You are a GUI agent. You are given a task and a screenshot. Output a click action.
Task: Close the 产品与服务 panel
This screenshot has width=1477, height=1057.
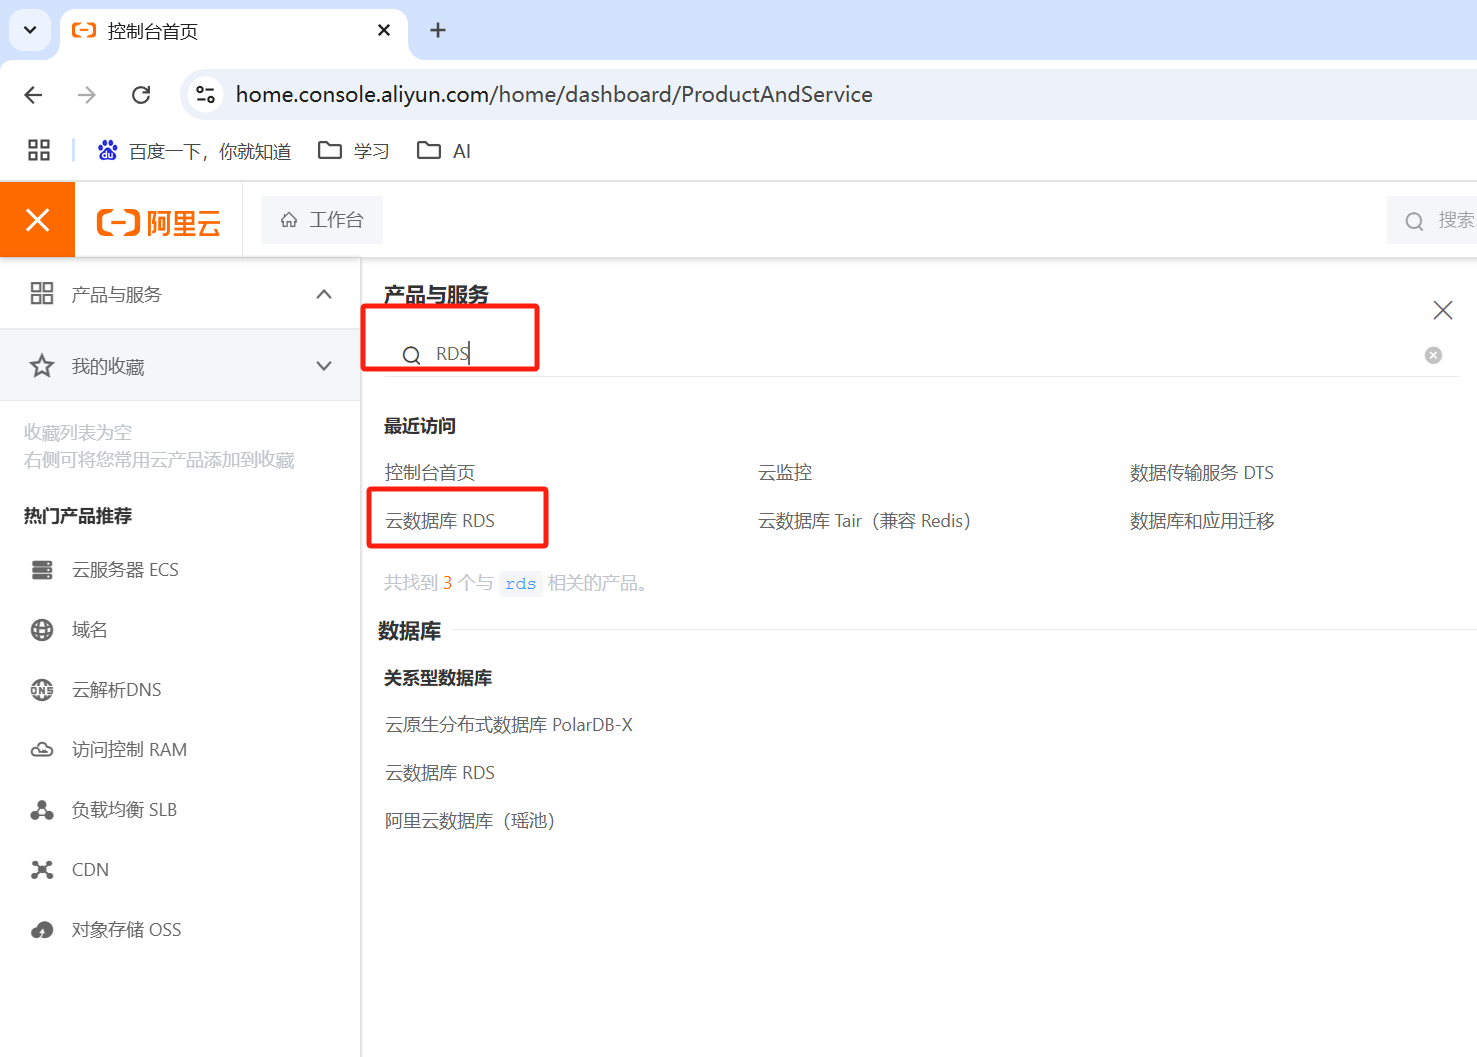click(x=1442, y=310)
